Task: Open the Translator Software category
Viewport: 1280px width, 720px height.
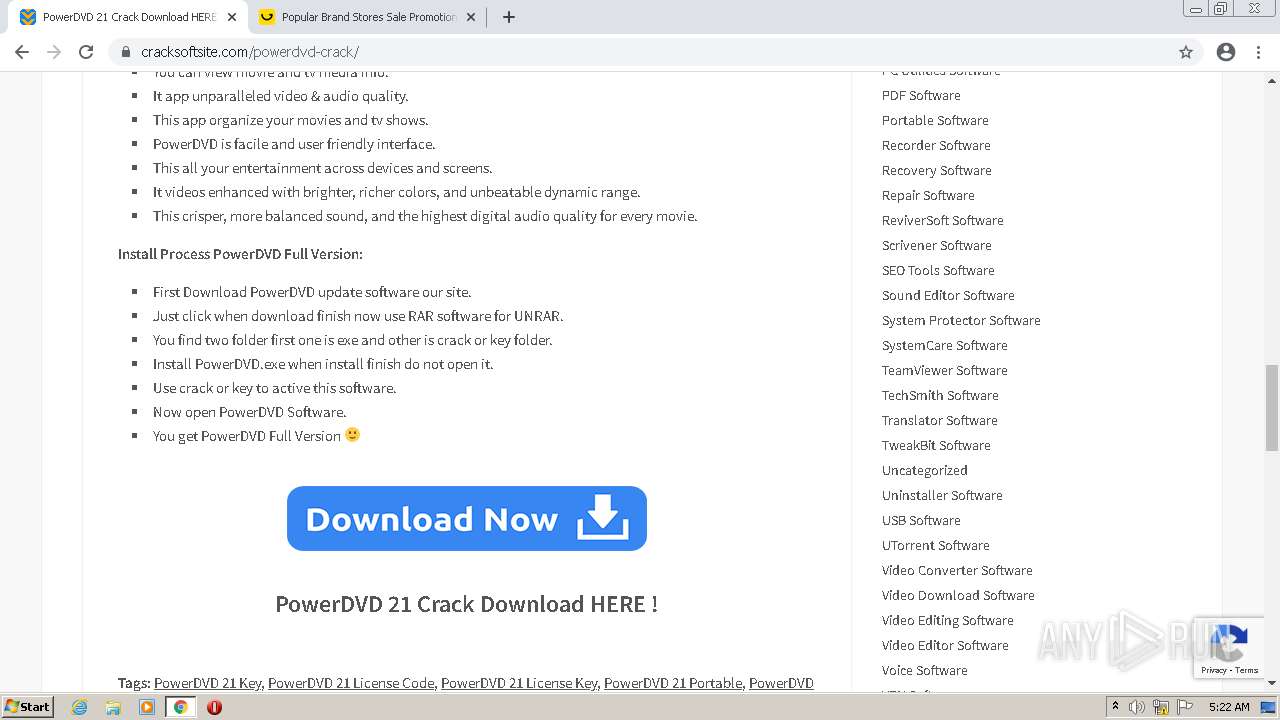Action: click(940, 420)
